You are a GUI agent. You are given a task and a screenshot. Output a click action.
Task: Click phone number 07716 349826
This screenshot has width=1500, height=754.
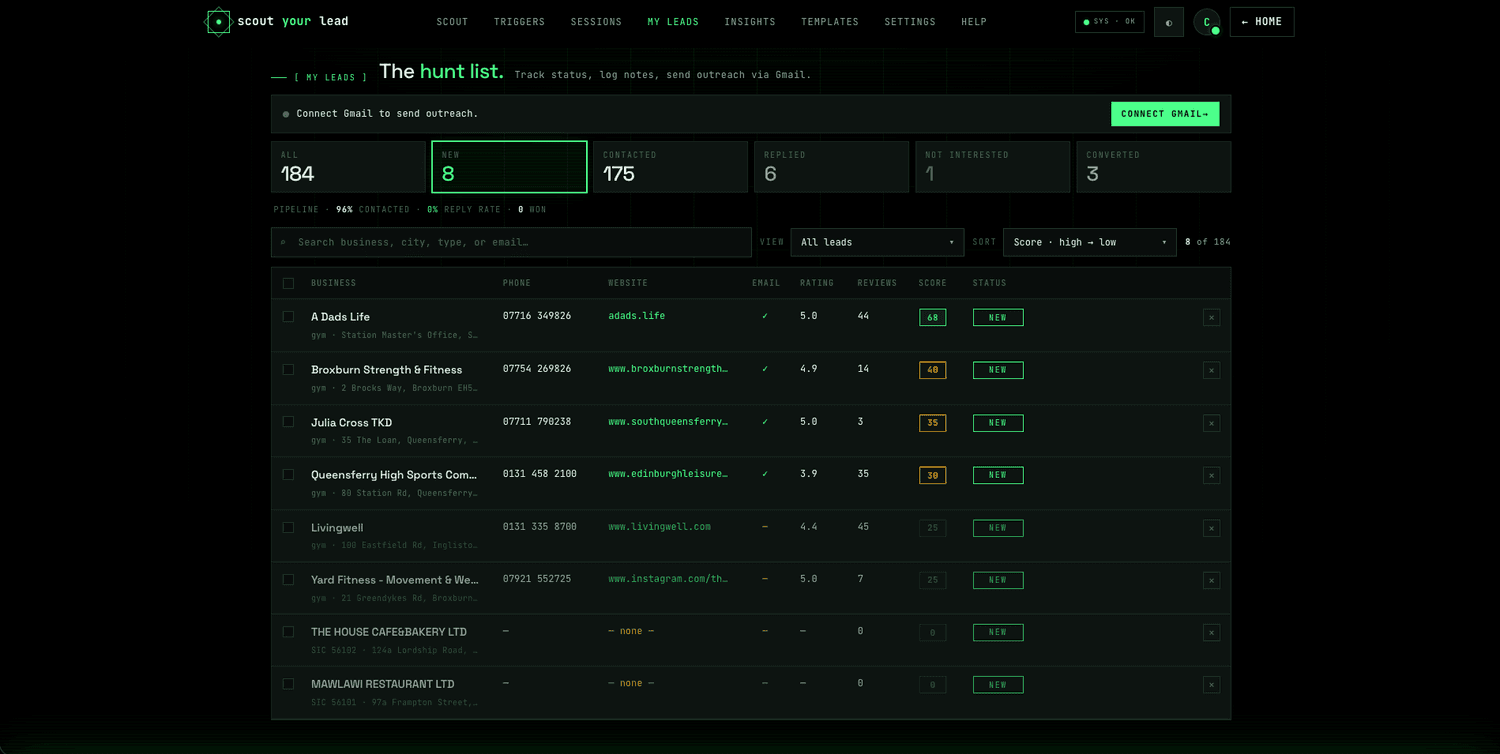pyautogui.click(x=537, y=316)
